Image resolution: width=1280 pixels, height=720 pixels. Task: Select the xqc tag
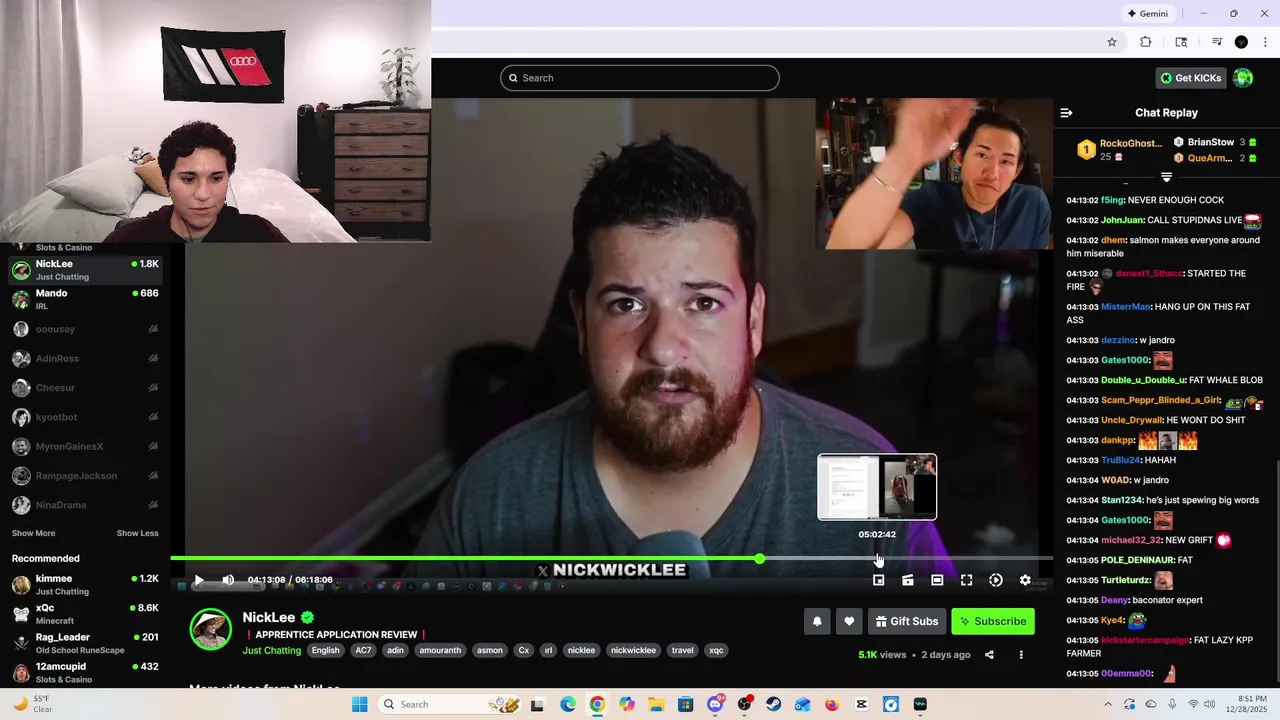[716, 650]
